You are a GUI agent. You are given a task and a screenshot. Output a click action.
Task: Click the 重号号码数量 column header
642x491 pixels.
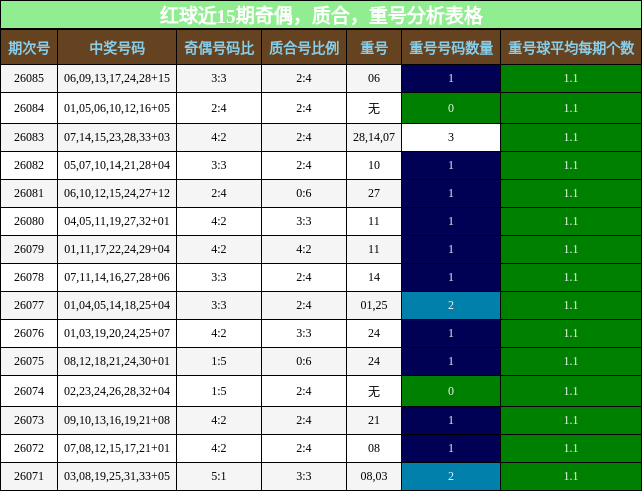[x=451, y=48]
